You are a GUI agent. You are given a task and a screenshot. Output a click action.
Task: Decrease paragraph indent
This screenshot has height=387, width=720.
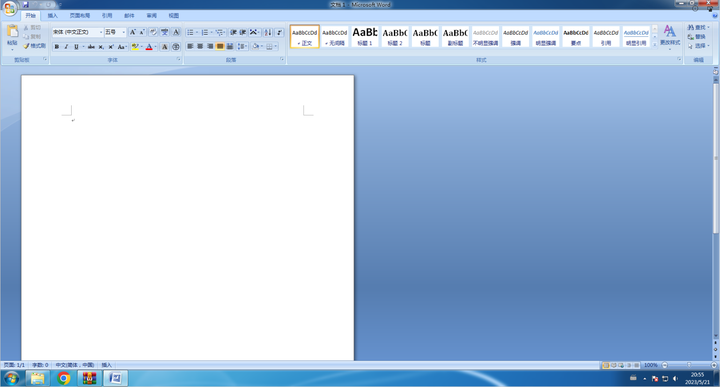pyautogui.click(x=233, y=32)
